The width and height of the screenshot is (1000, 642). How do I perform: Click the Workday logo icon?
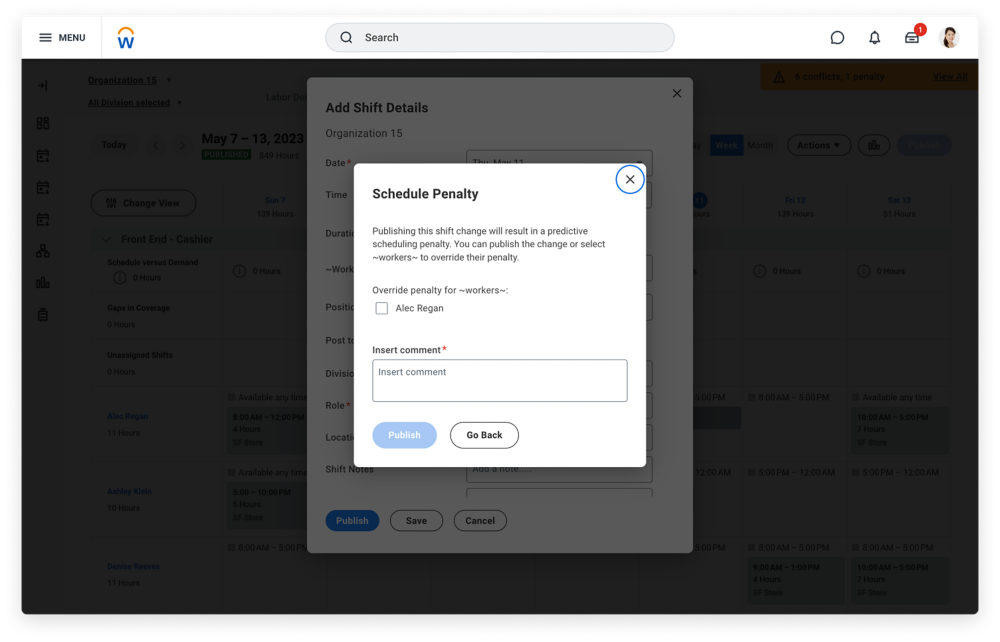(x=126, y=38)
